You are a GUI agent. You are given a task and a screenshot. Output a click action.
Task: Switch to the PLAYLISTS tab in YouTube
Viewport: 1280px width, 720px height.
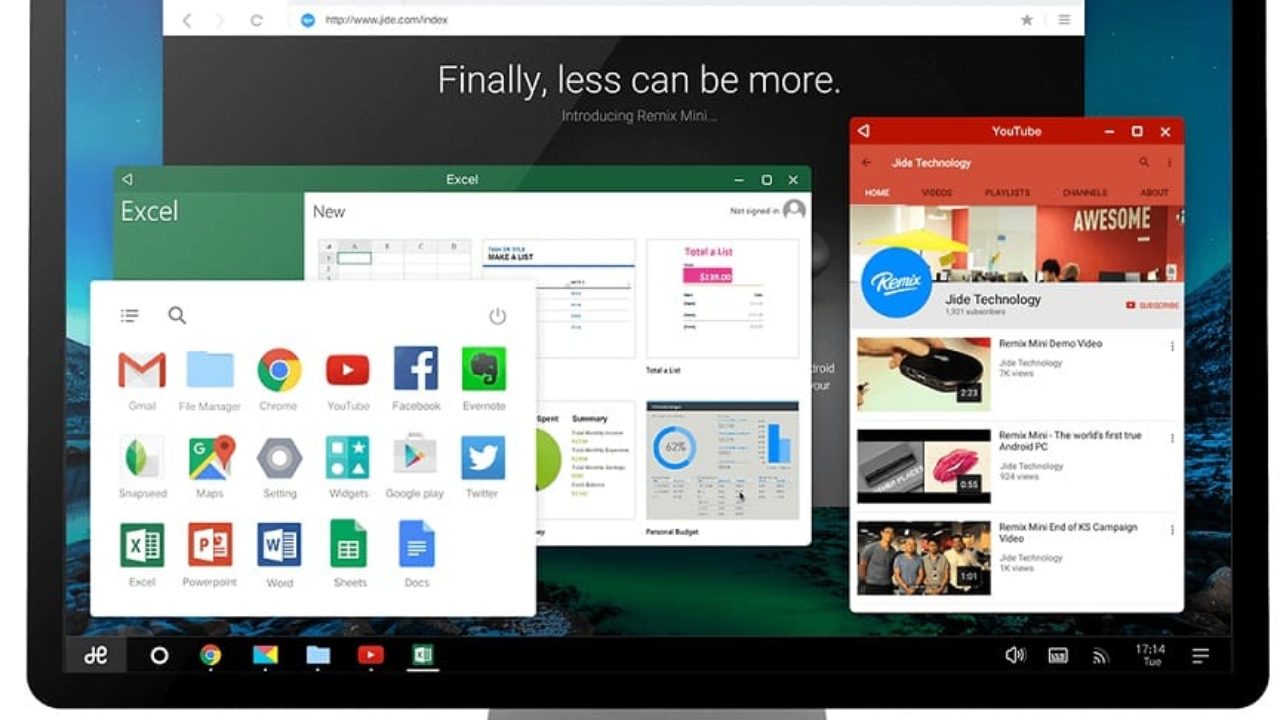tap(1008, 192)
